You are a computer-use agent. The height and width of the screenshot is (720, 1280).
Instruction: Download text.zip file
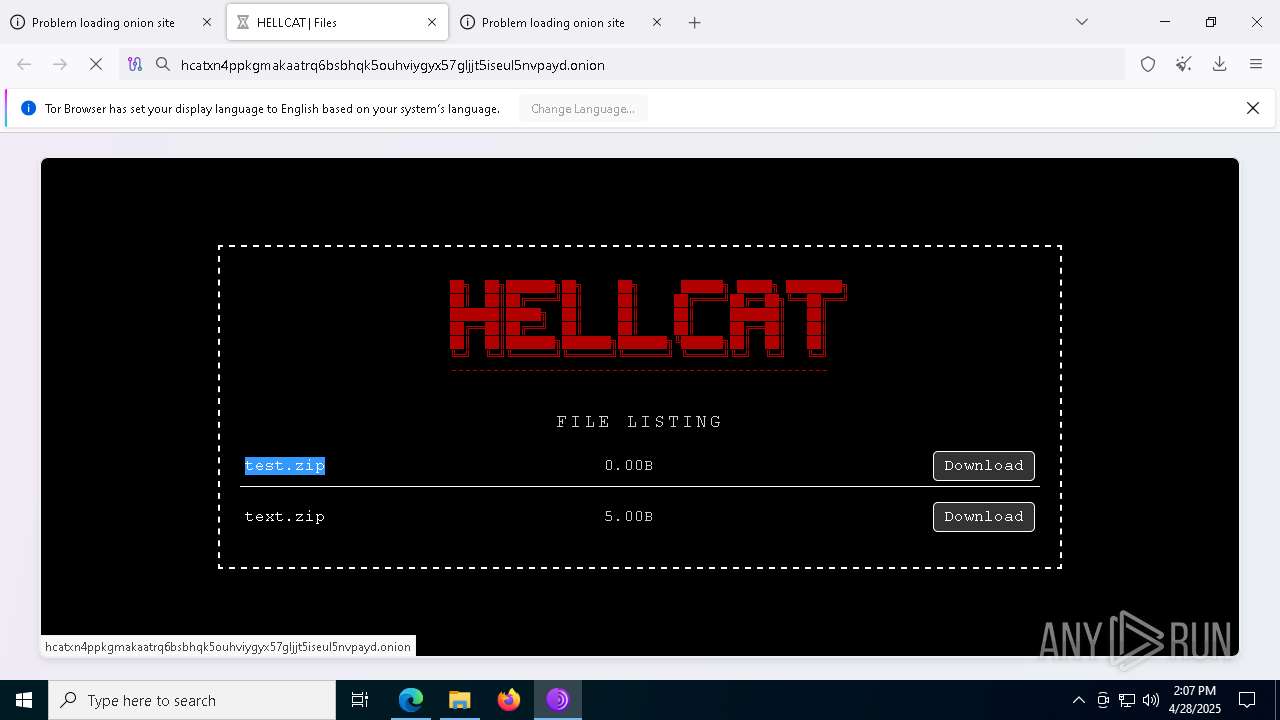(984, 517)
